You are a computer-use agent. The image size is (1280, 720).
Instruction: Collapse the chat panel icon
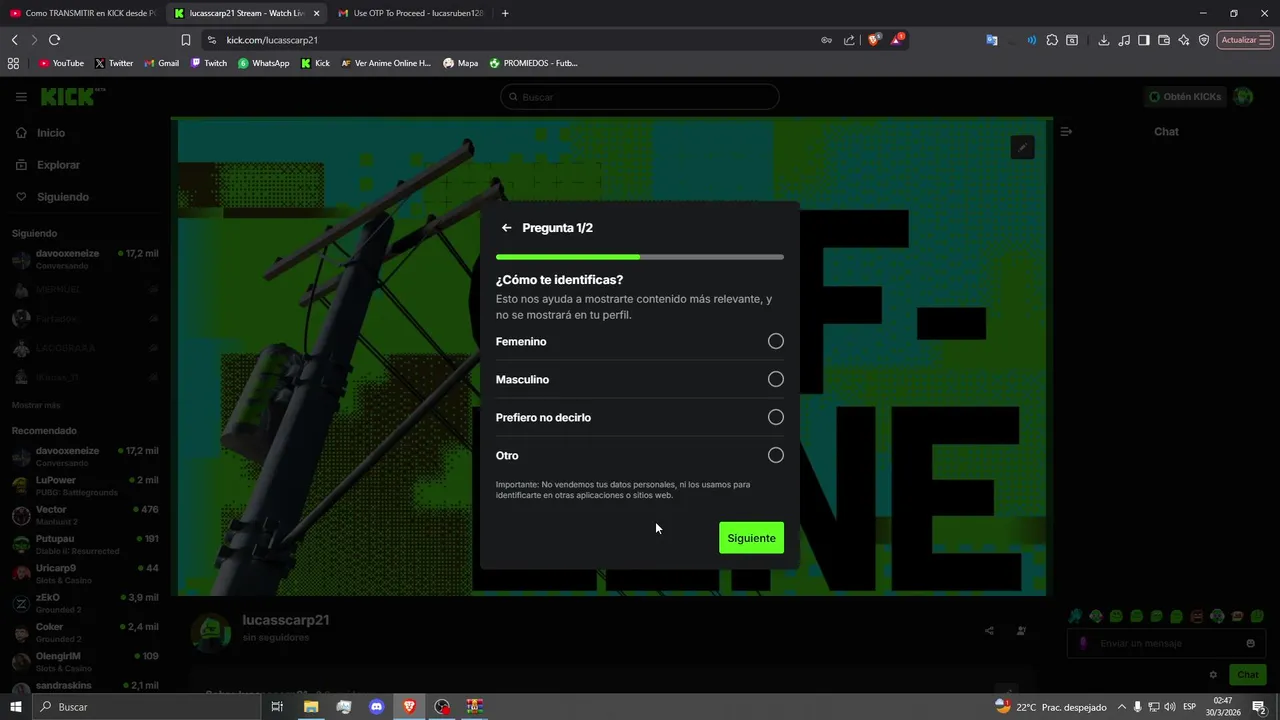tap(1066, 132)
